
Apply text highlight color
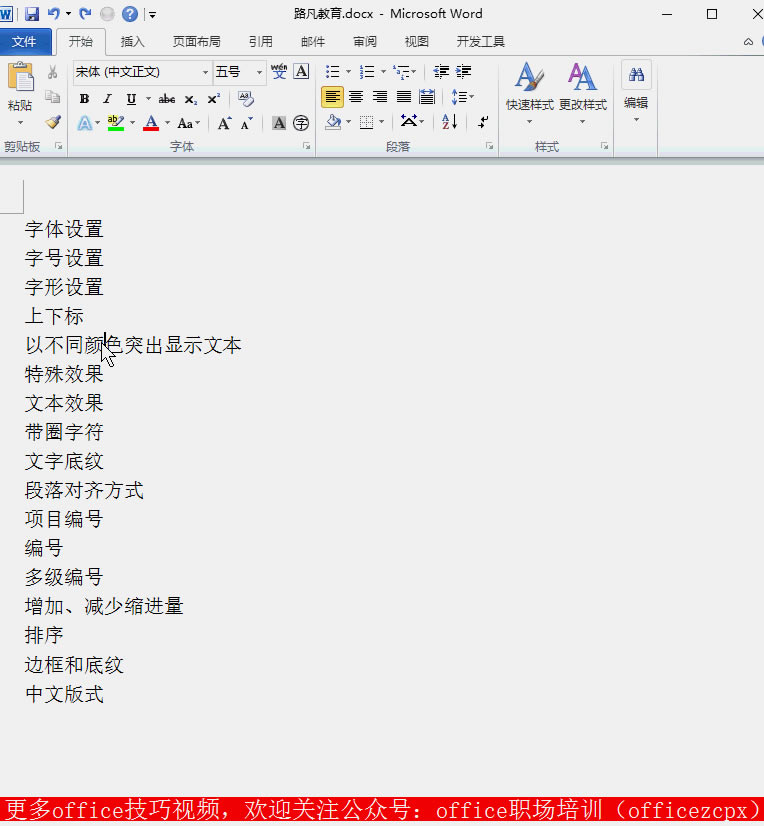click(115, 123)
